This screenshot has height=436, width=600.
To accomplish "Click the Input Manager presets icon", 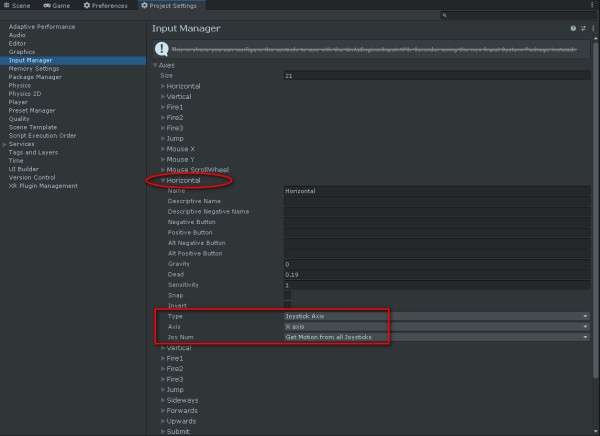I will click(x=582, y=29).
